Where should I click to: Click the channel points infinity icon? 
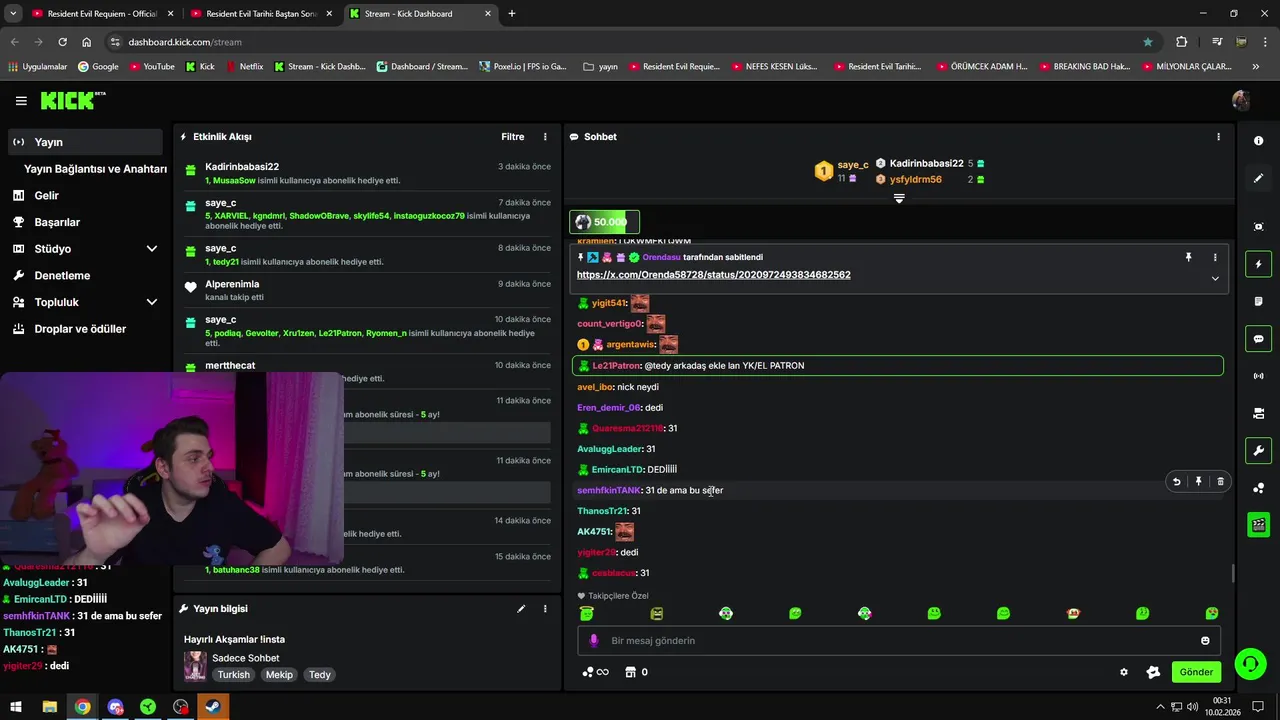596,672
